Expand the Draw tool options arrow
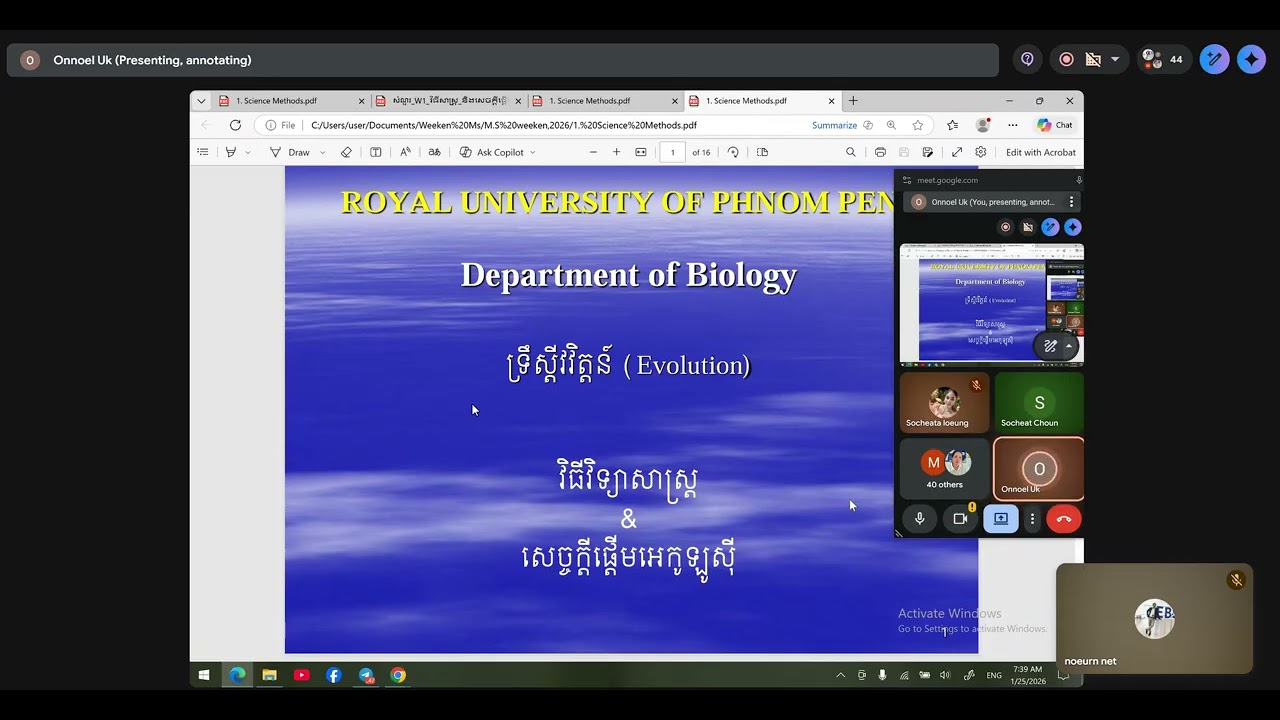This screenshot has width=1280, height=720. 322,152
